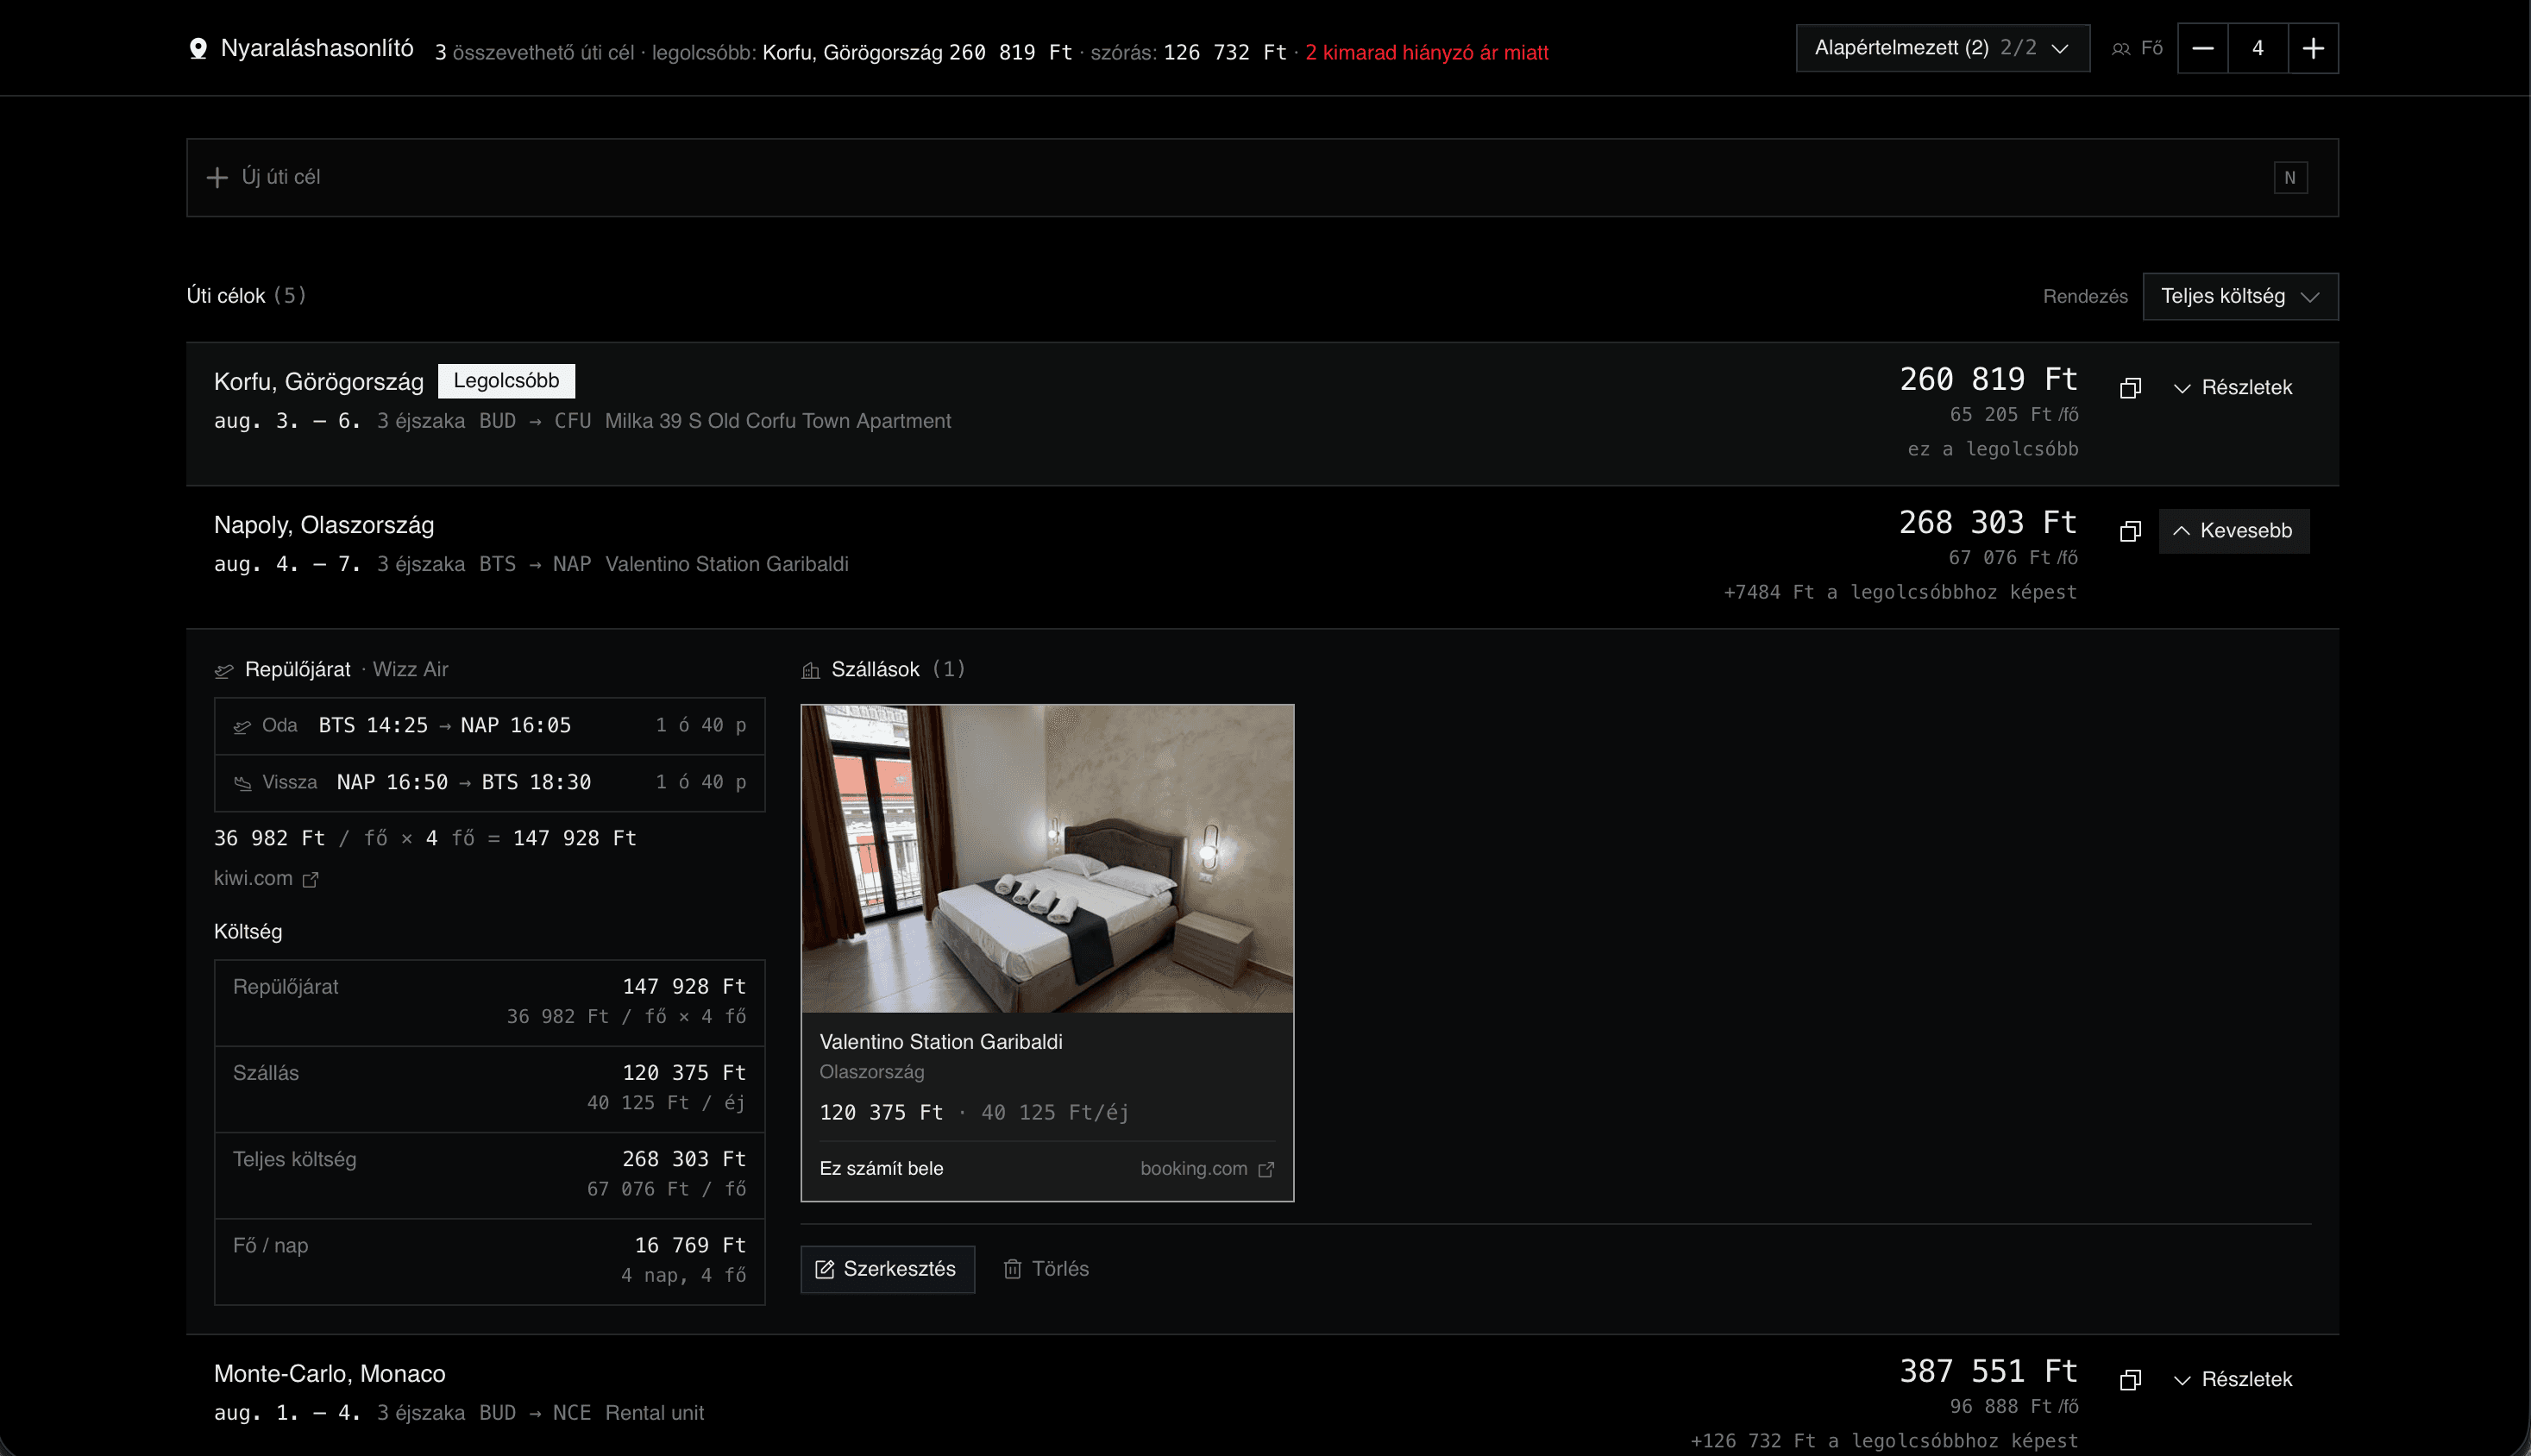Screen dimensions: 2531x1456
Task: Click the Fő / nap row 16 769 Ft
Action: (x=490, y=1261)
